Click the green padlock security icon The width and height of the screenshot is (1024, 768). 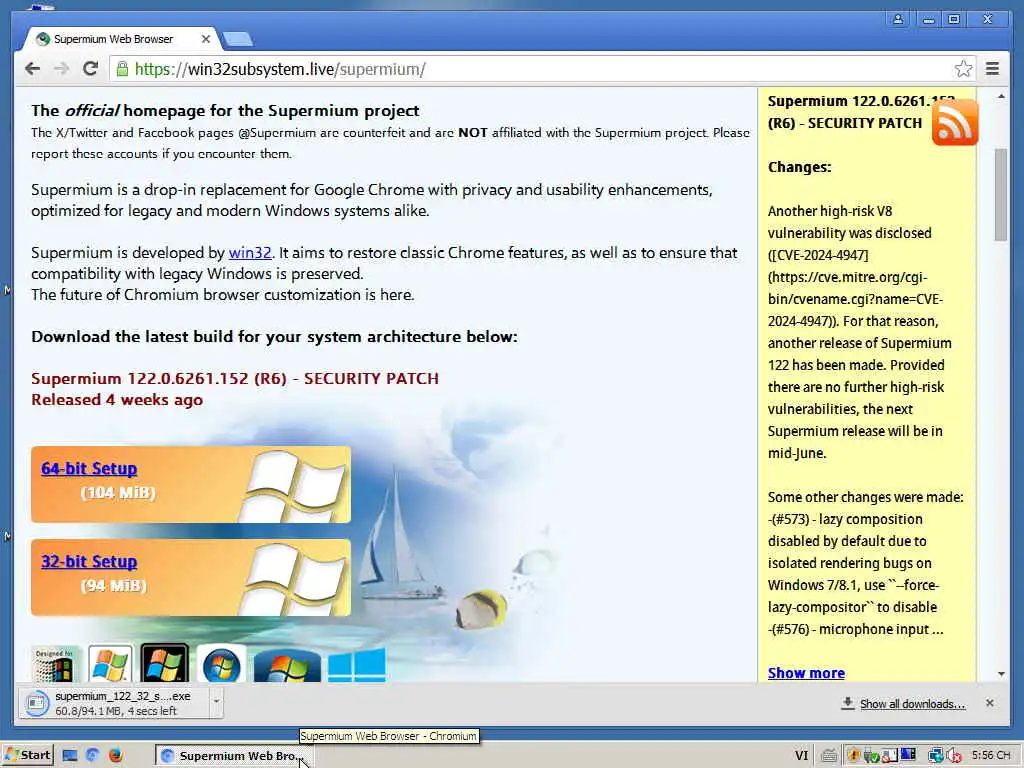[x=122, y=69]
